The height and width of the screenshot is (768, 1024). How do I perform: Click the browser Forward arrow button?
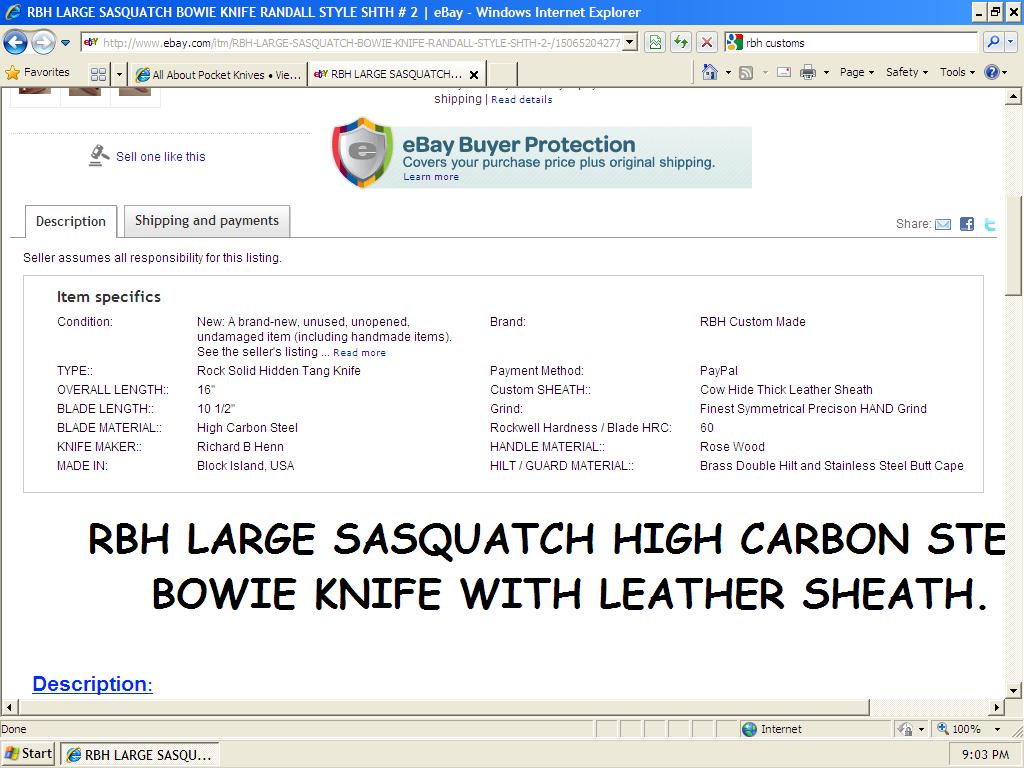pos(43,43)
